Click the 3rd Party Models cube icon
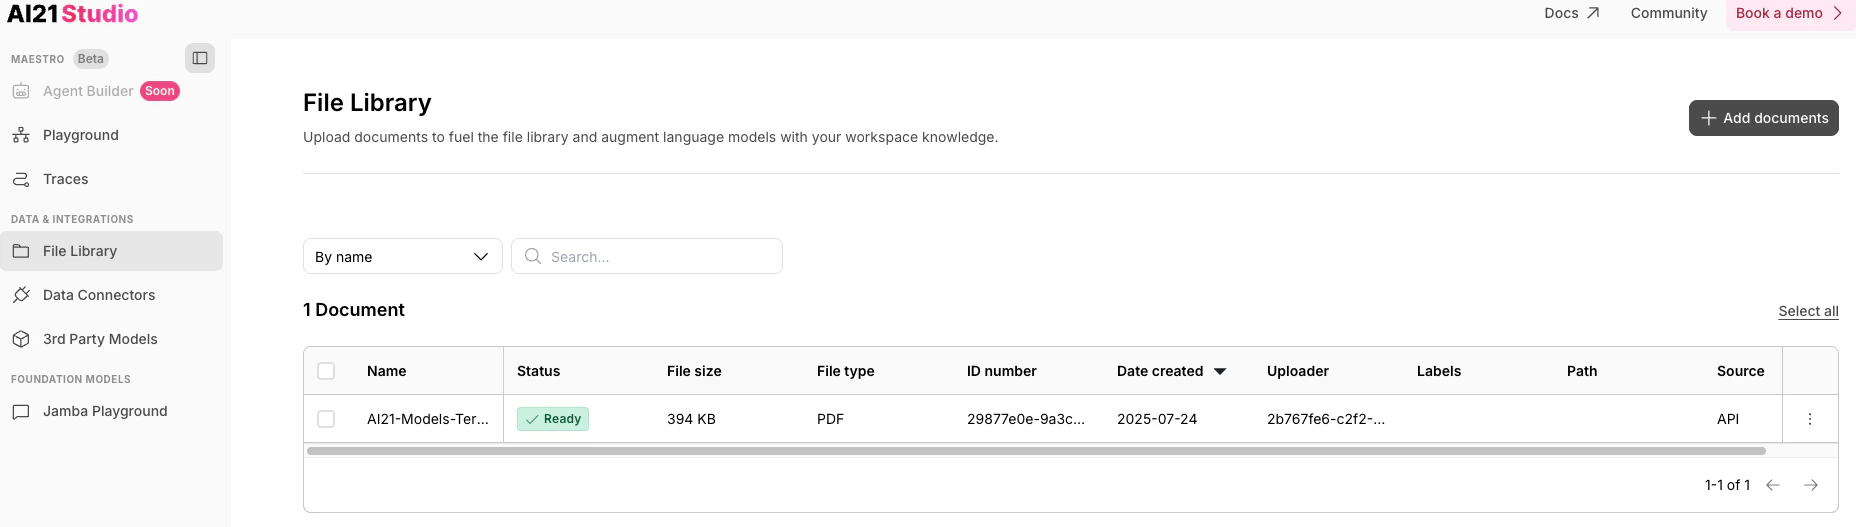The width and height of the screenshot is (1856, 527). [21, 339]
